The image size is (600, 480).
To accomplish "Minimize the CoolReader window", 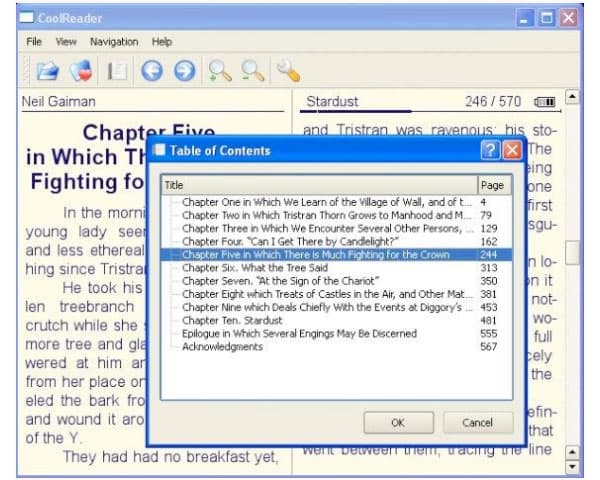I will 525,18.
